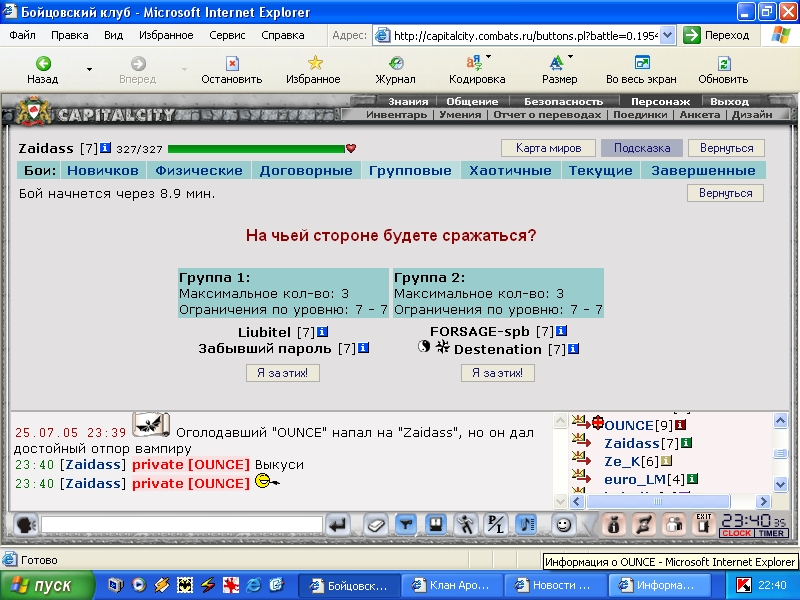Image resolution: width=800 pixels, height=600 pixels.
Task: Open the Анкета submenu link
Action: pos(699,115)
